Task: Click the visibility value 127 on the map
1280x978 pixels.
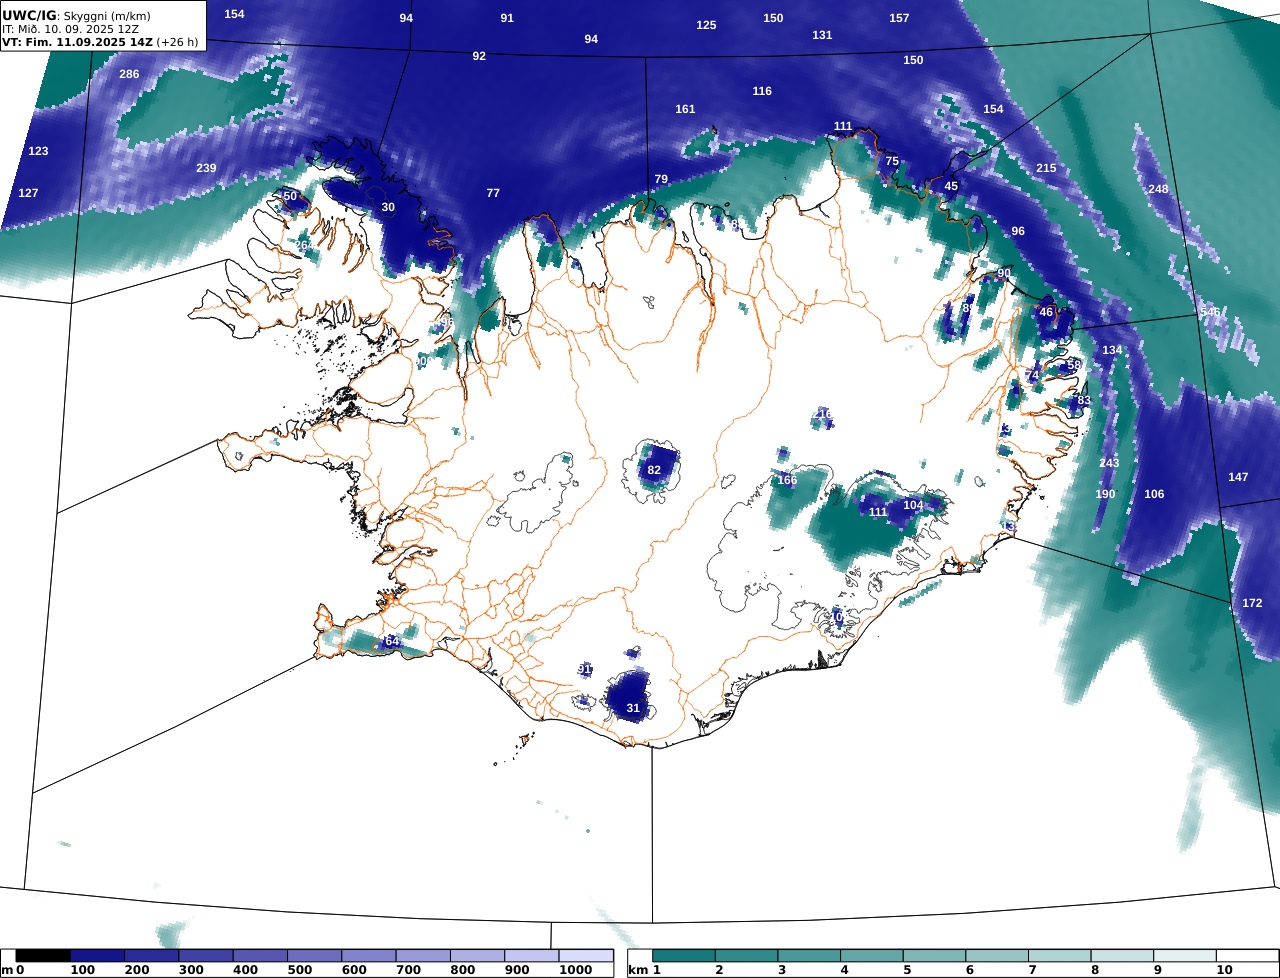Action: click(x=28, y=193)
